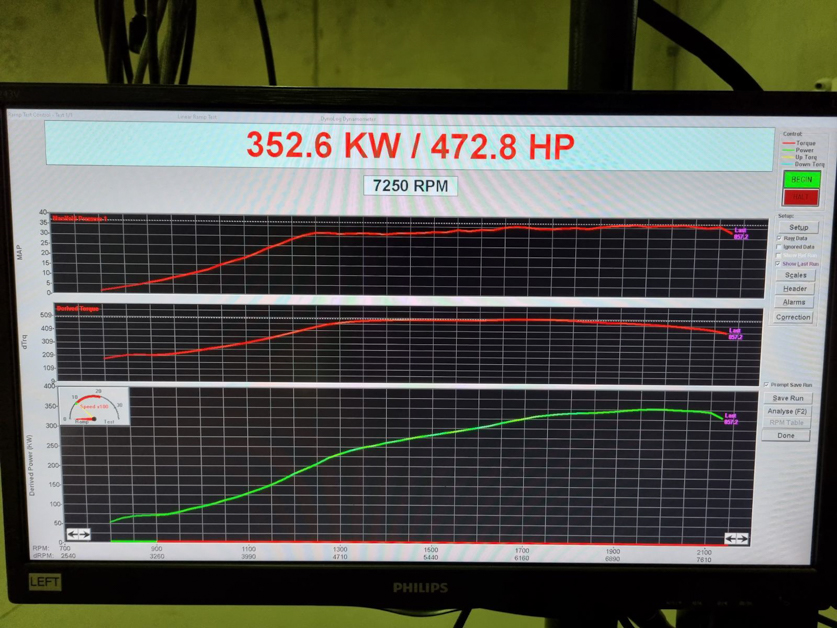Enable the Ignored Data checkbox
837x628 pixels.
[x=780, y=247]
